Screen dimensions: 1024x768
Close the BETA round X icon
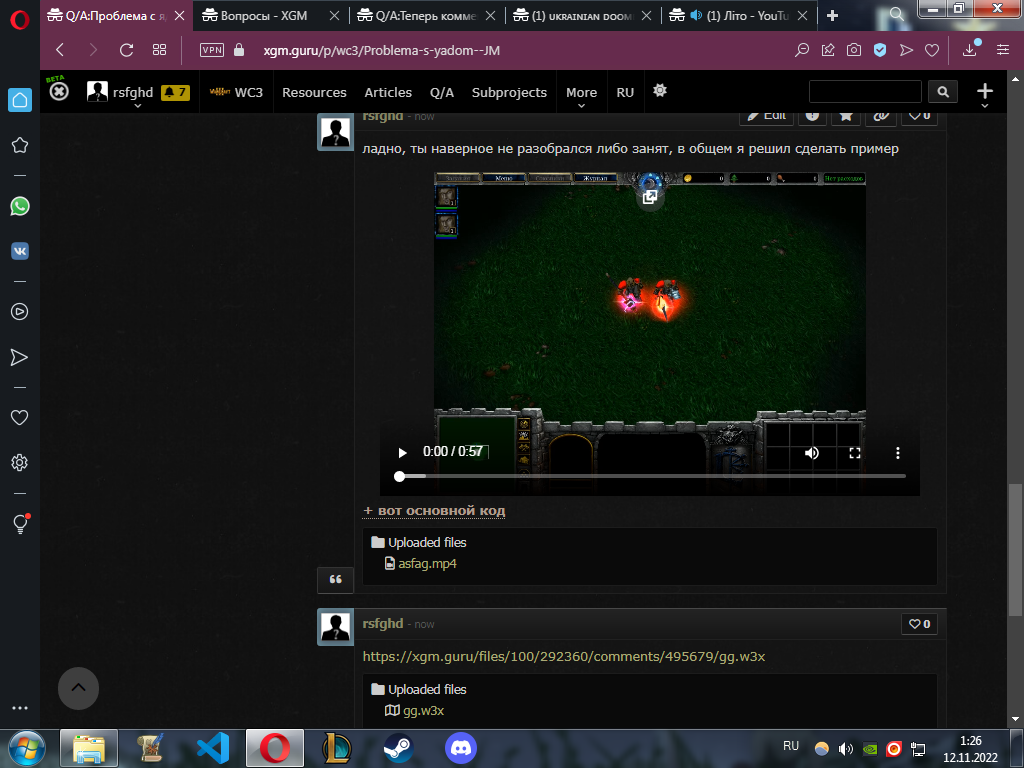[59, 91]
